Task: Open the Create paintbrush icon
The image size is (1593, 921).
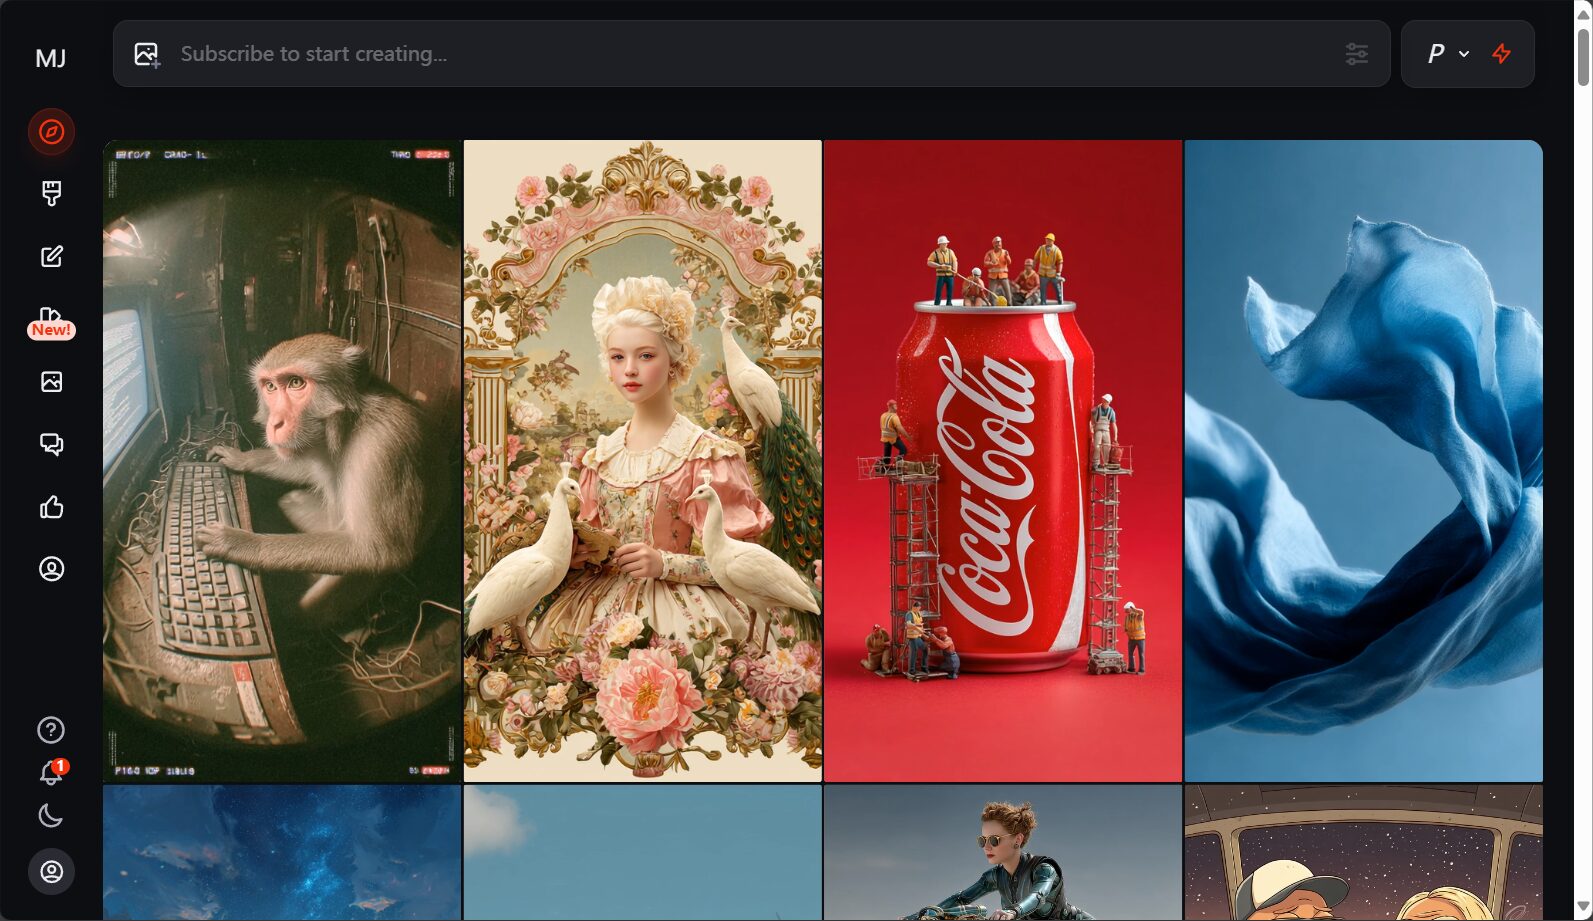Action: pyautogui.click(x=51, y=193)
